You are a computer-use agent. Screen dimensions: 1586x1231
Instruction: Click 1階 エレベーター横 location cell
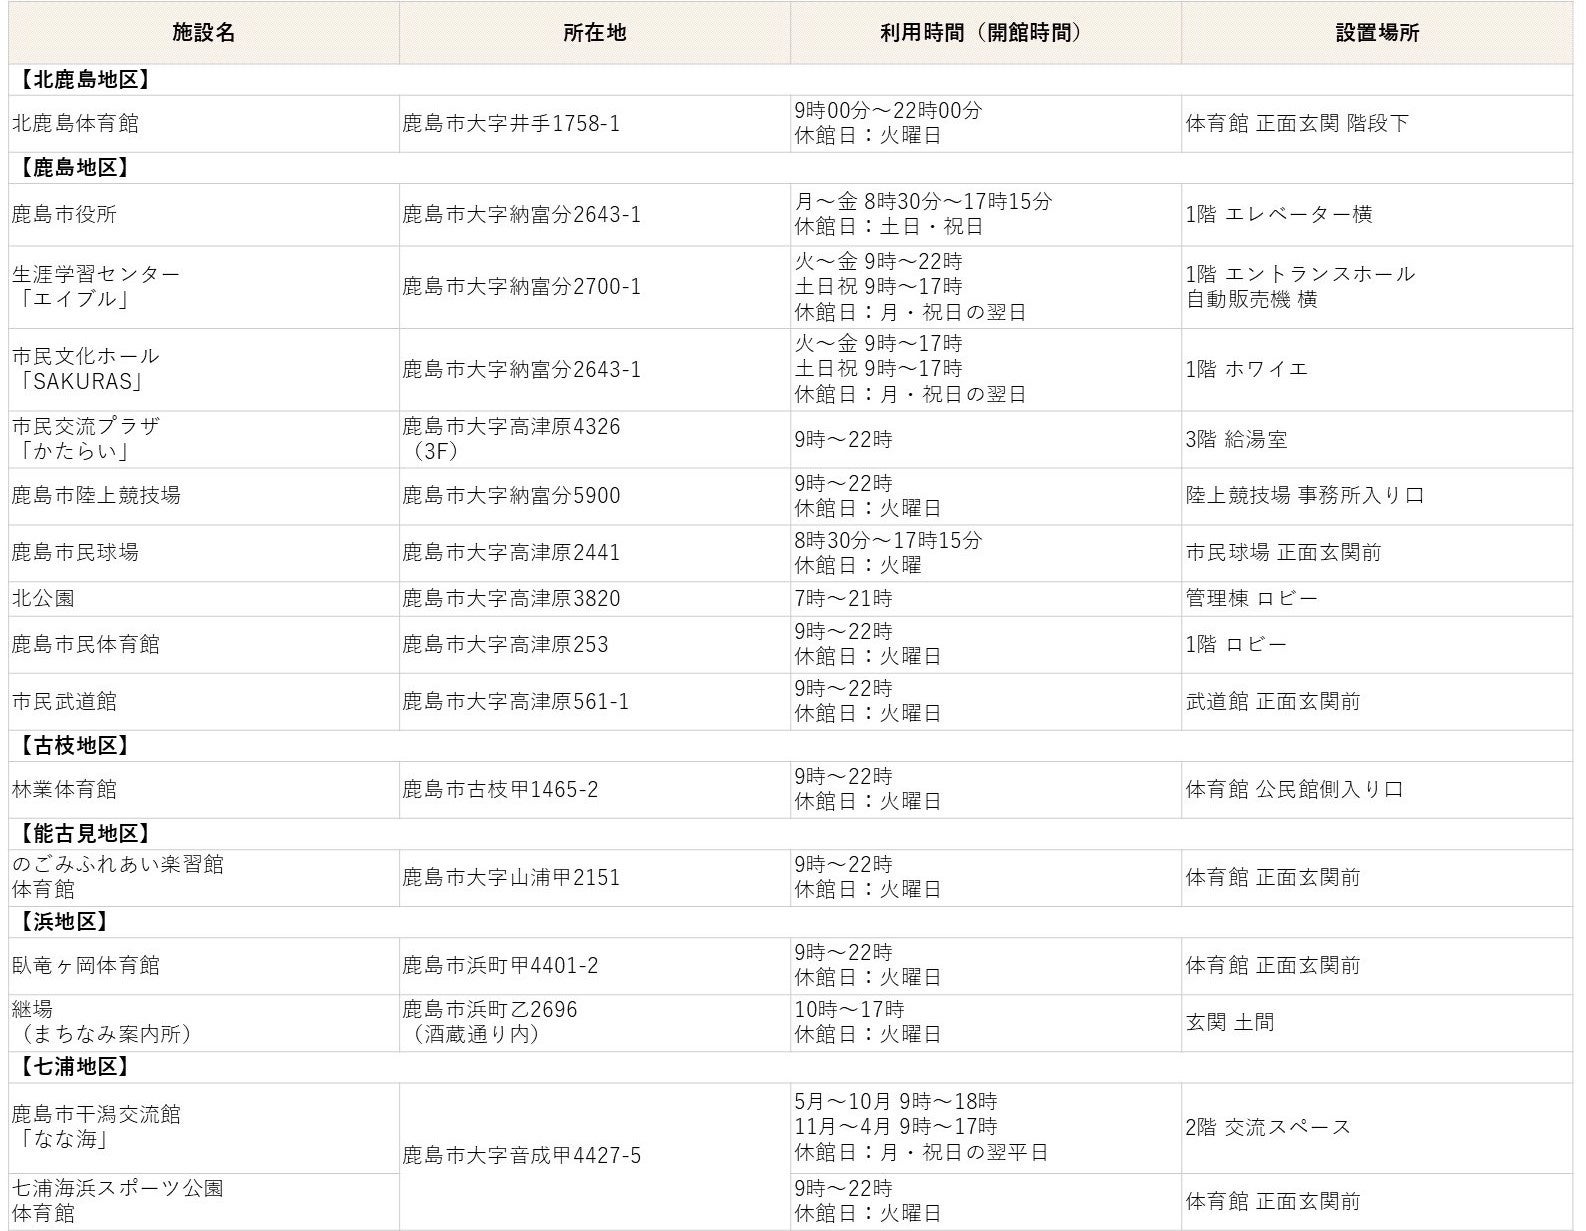click(1279, 214)
